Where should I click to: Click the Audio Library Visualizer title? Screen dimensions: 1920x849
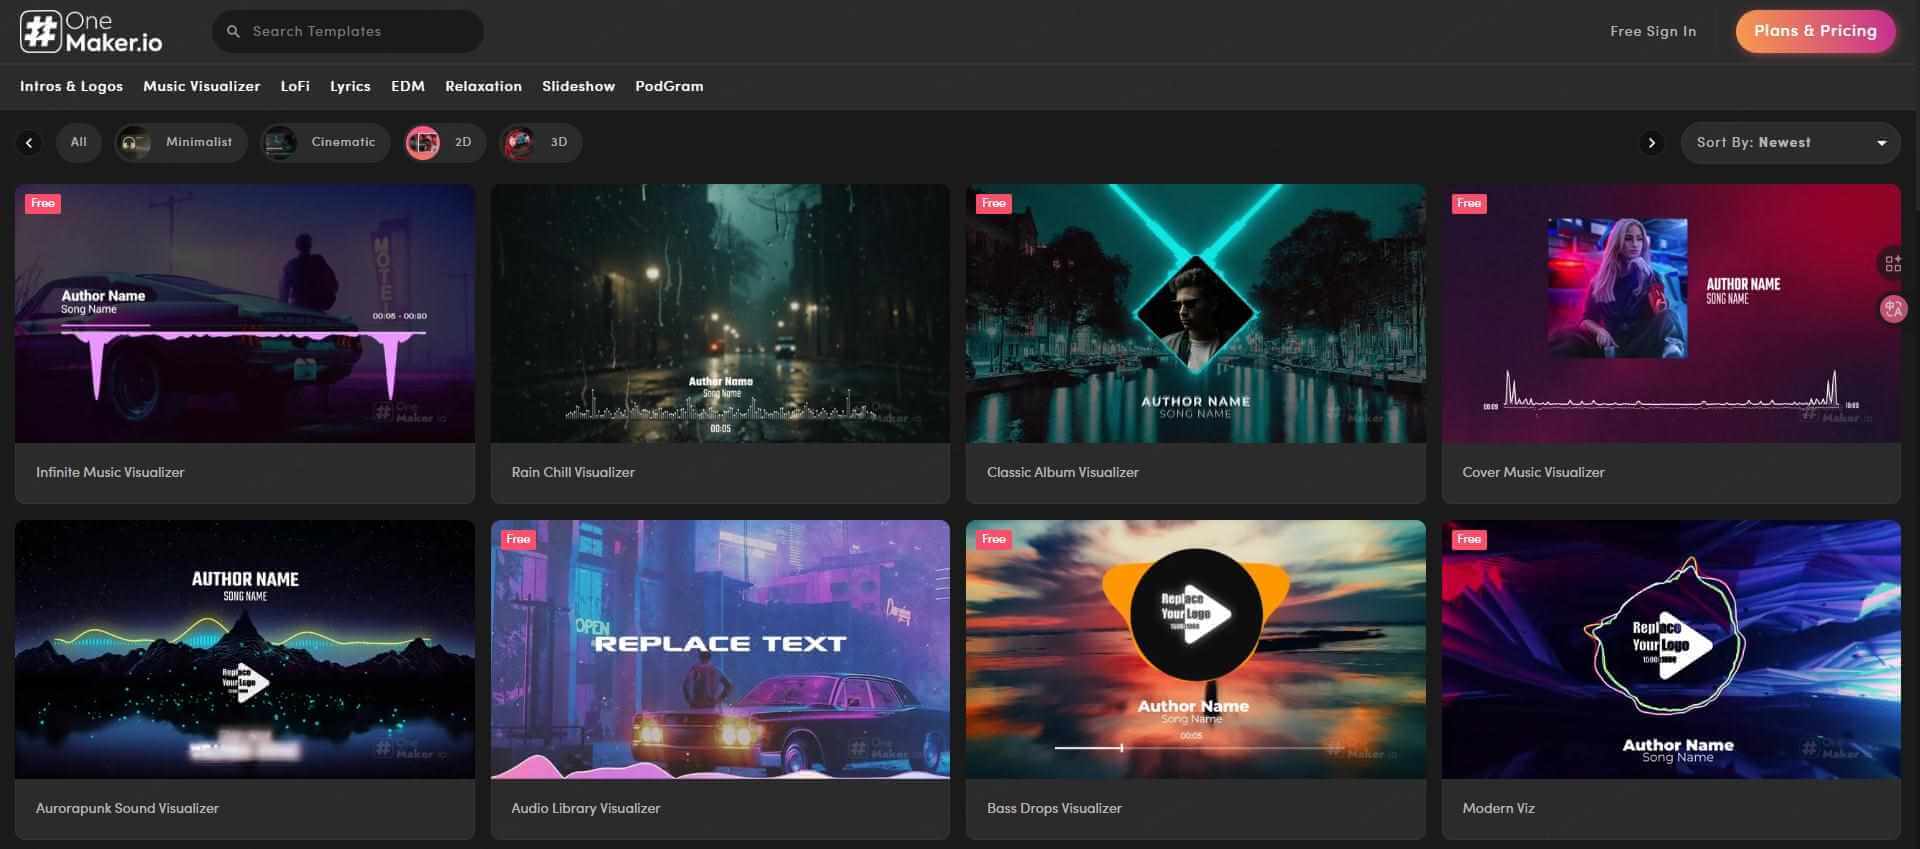585,808
